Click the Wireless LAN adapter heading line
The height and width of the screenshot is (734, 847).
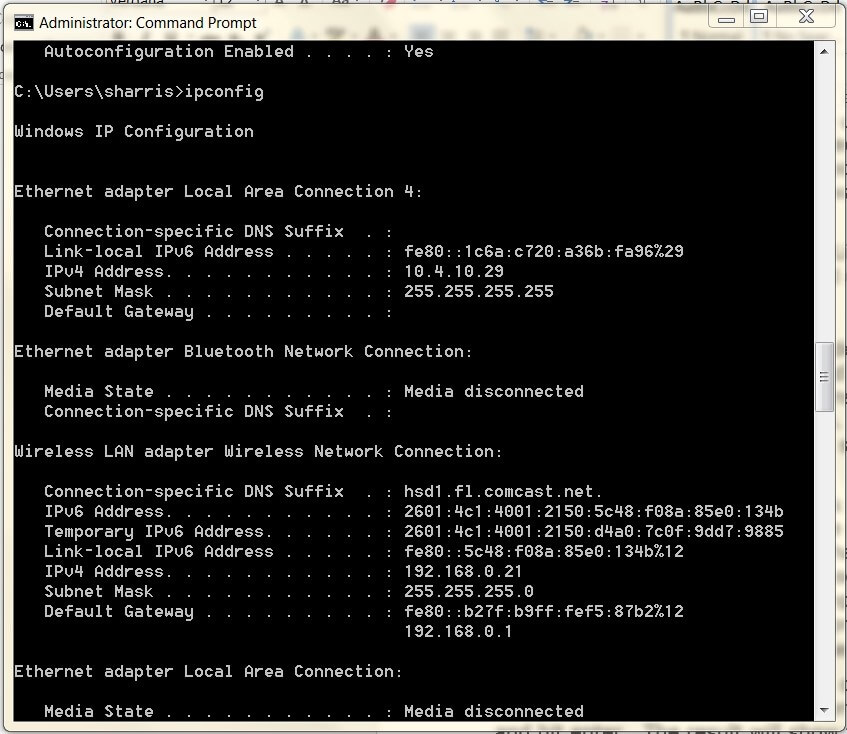click(x=258, y=452)
